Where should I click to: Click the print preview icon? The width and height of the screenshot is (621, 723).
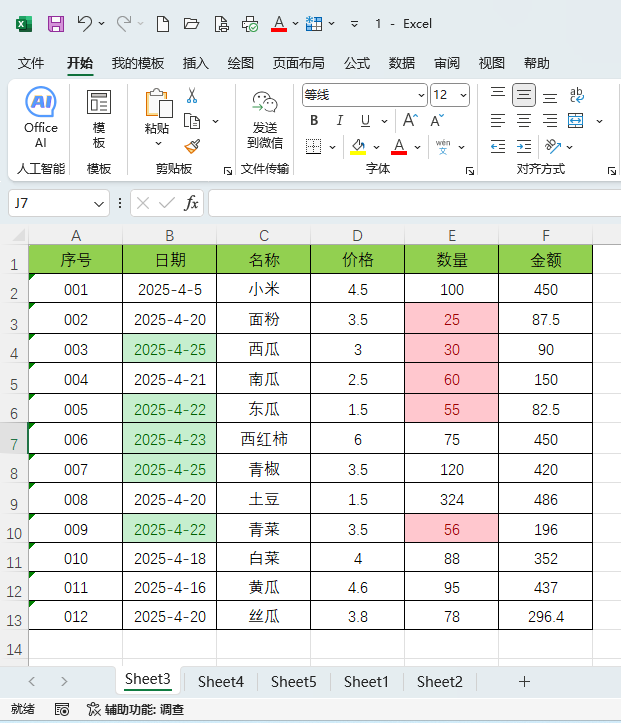click(x=221, y=24)
